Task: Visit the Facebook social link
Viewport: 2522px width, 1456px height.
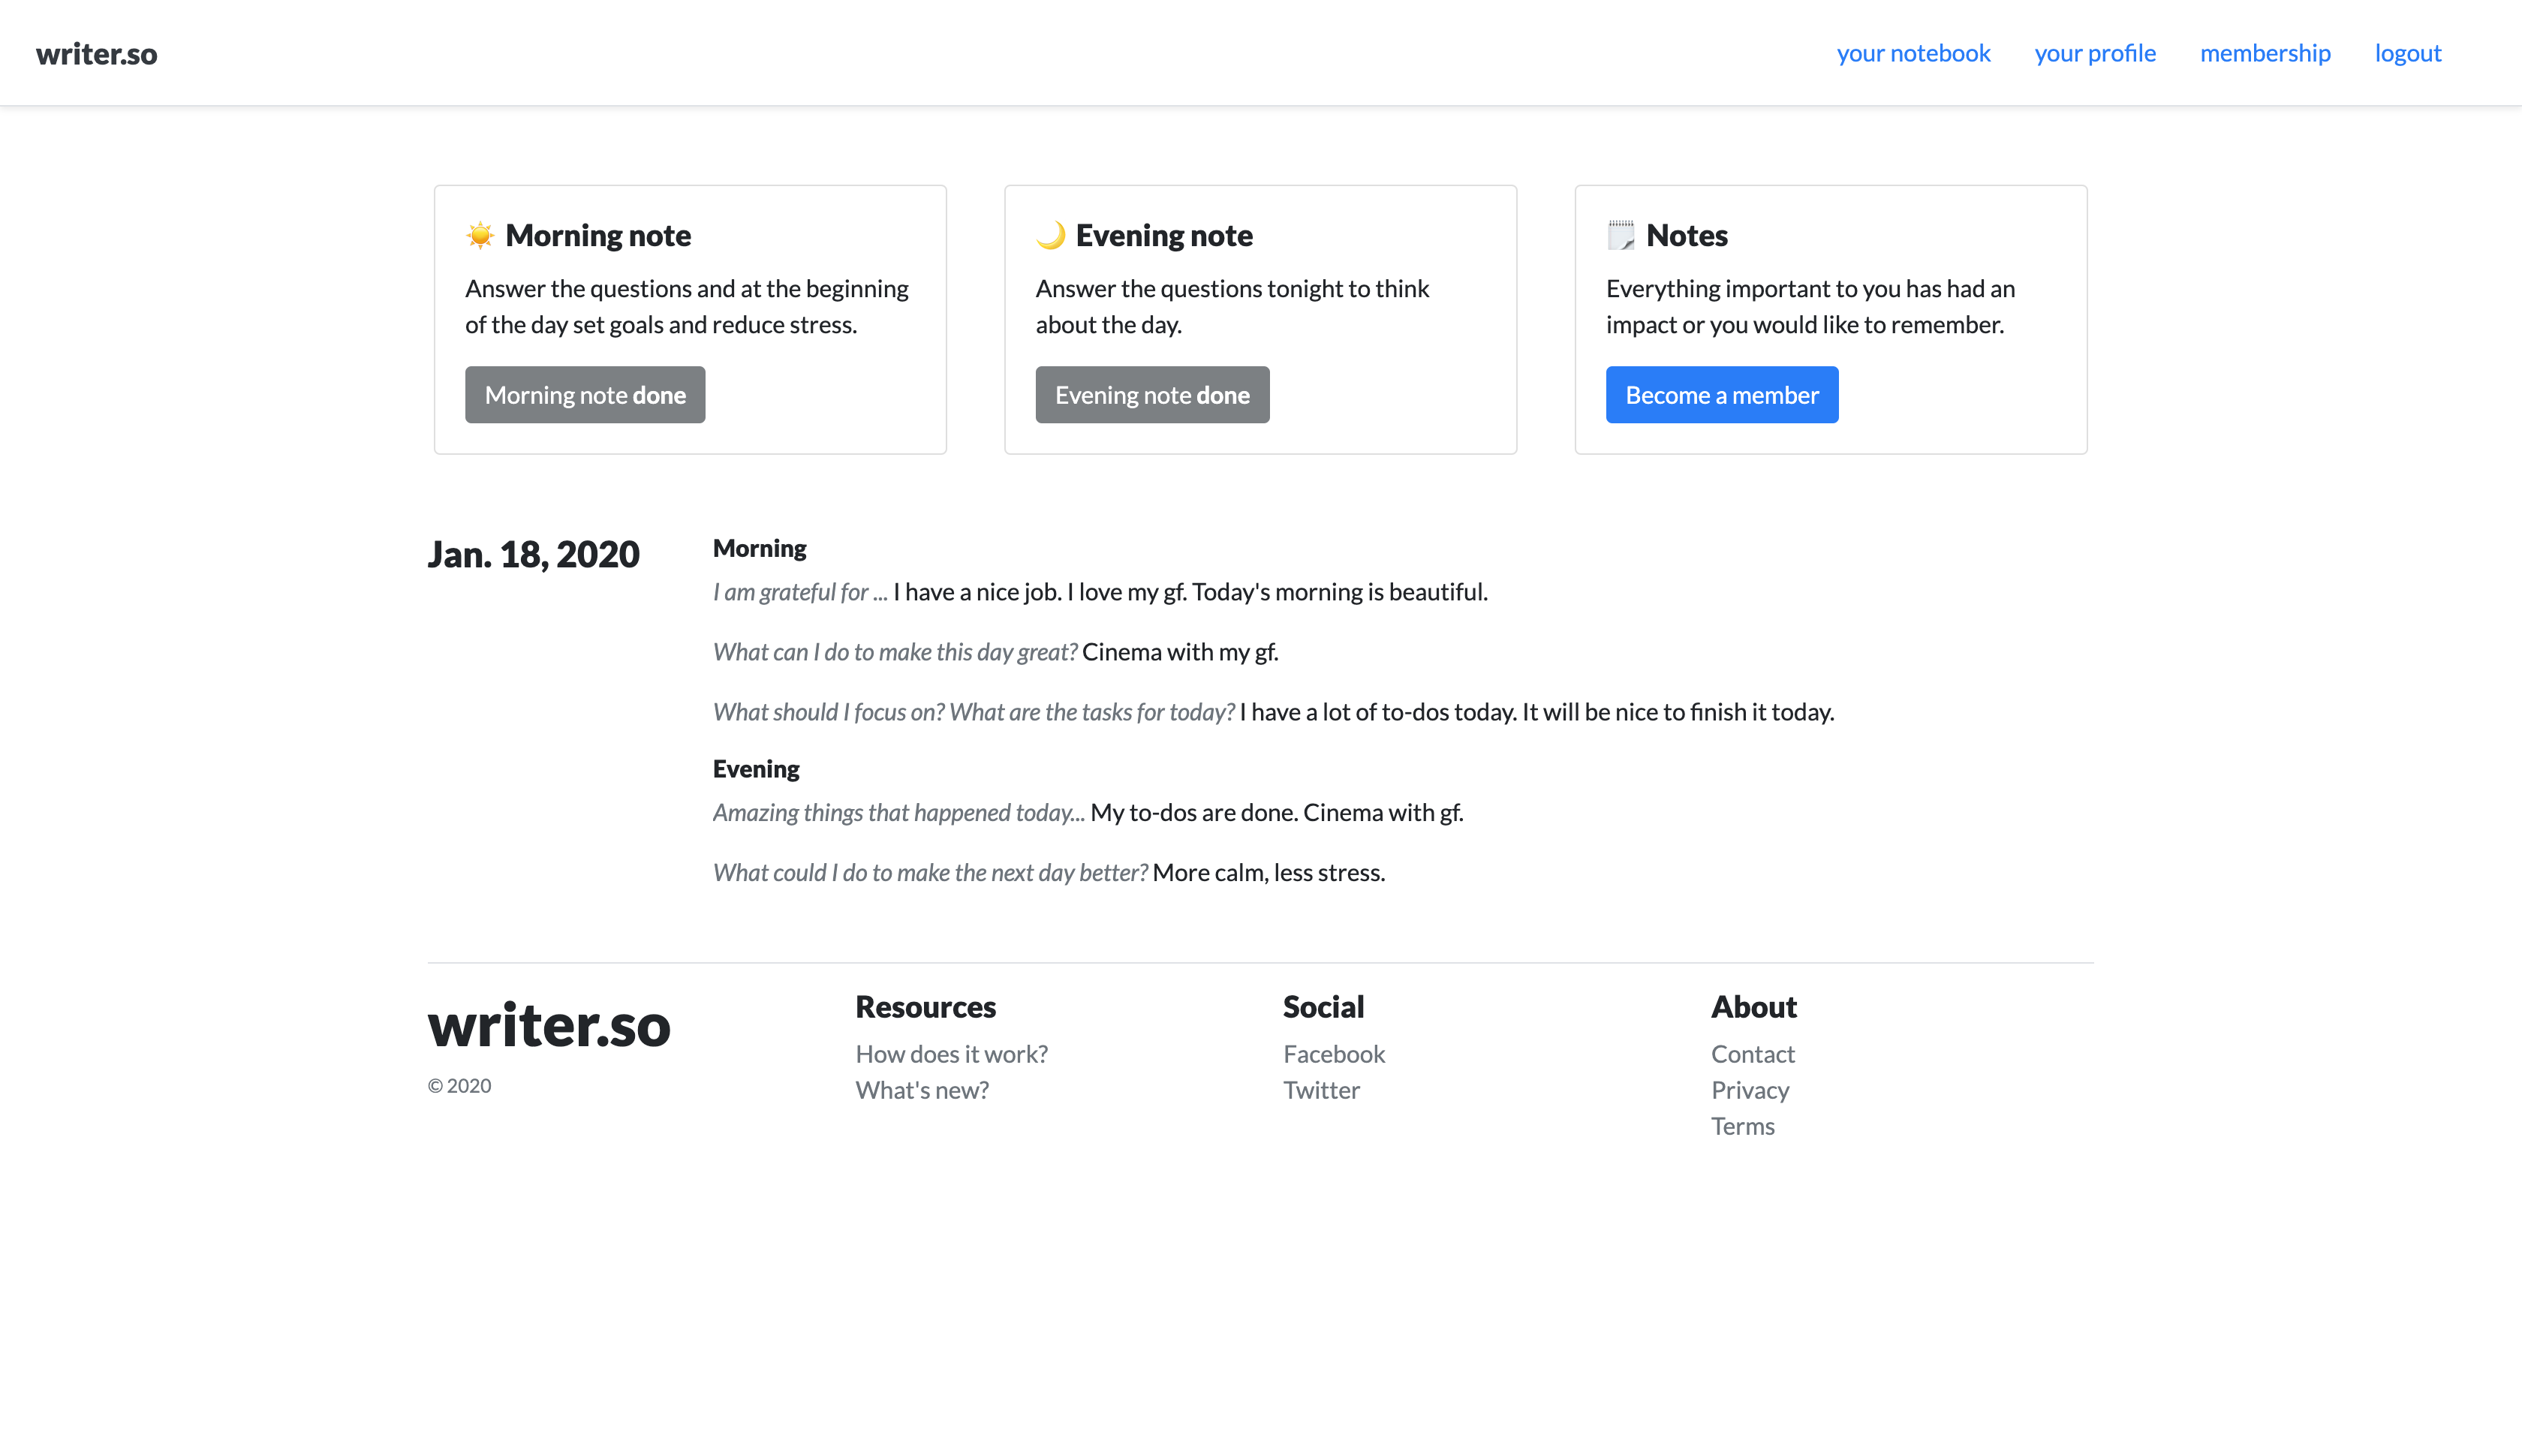Action: click(1334, 1054)
